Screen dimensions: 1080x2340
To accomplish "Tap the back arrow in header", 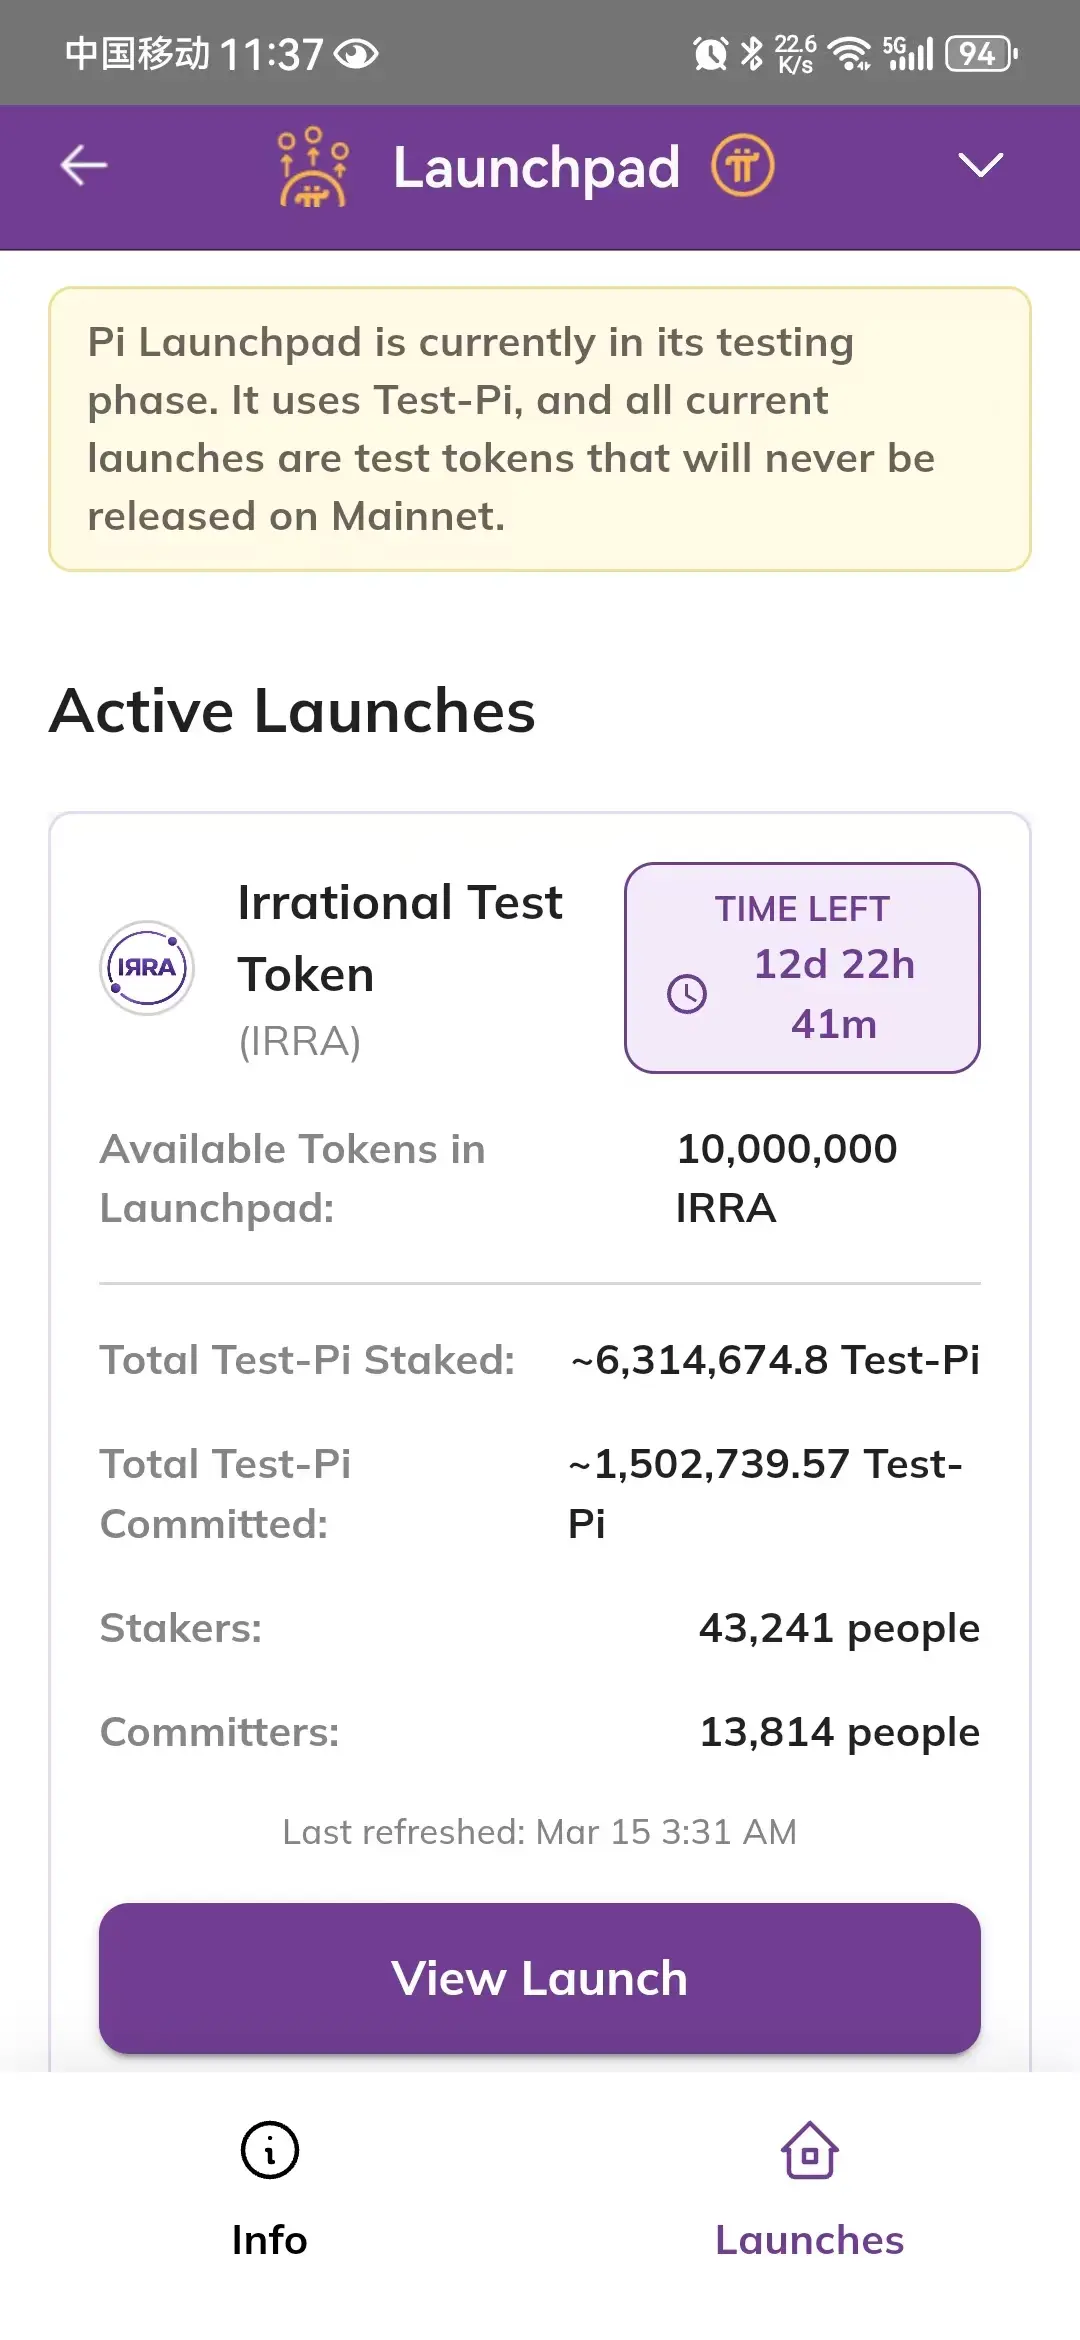I will [x=84, y=166].
